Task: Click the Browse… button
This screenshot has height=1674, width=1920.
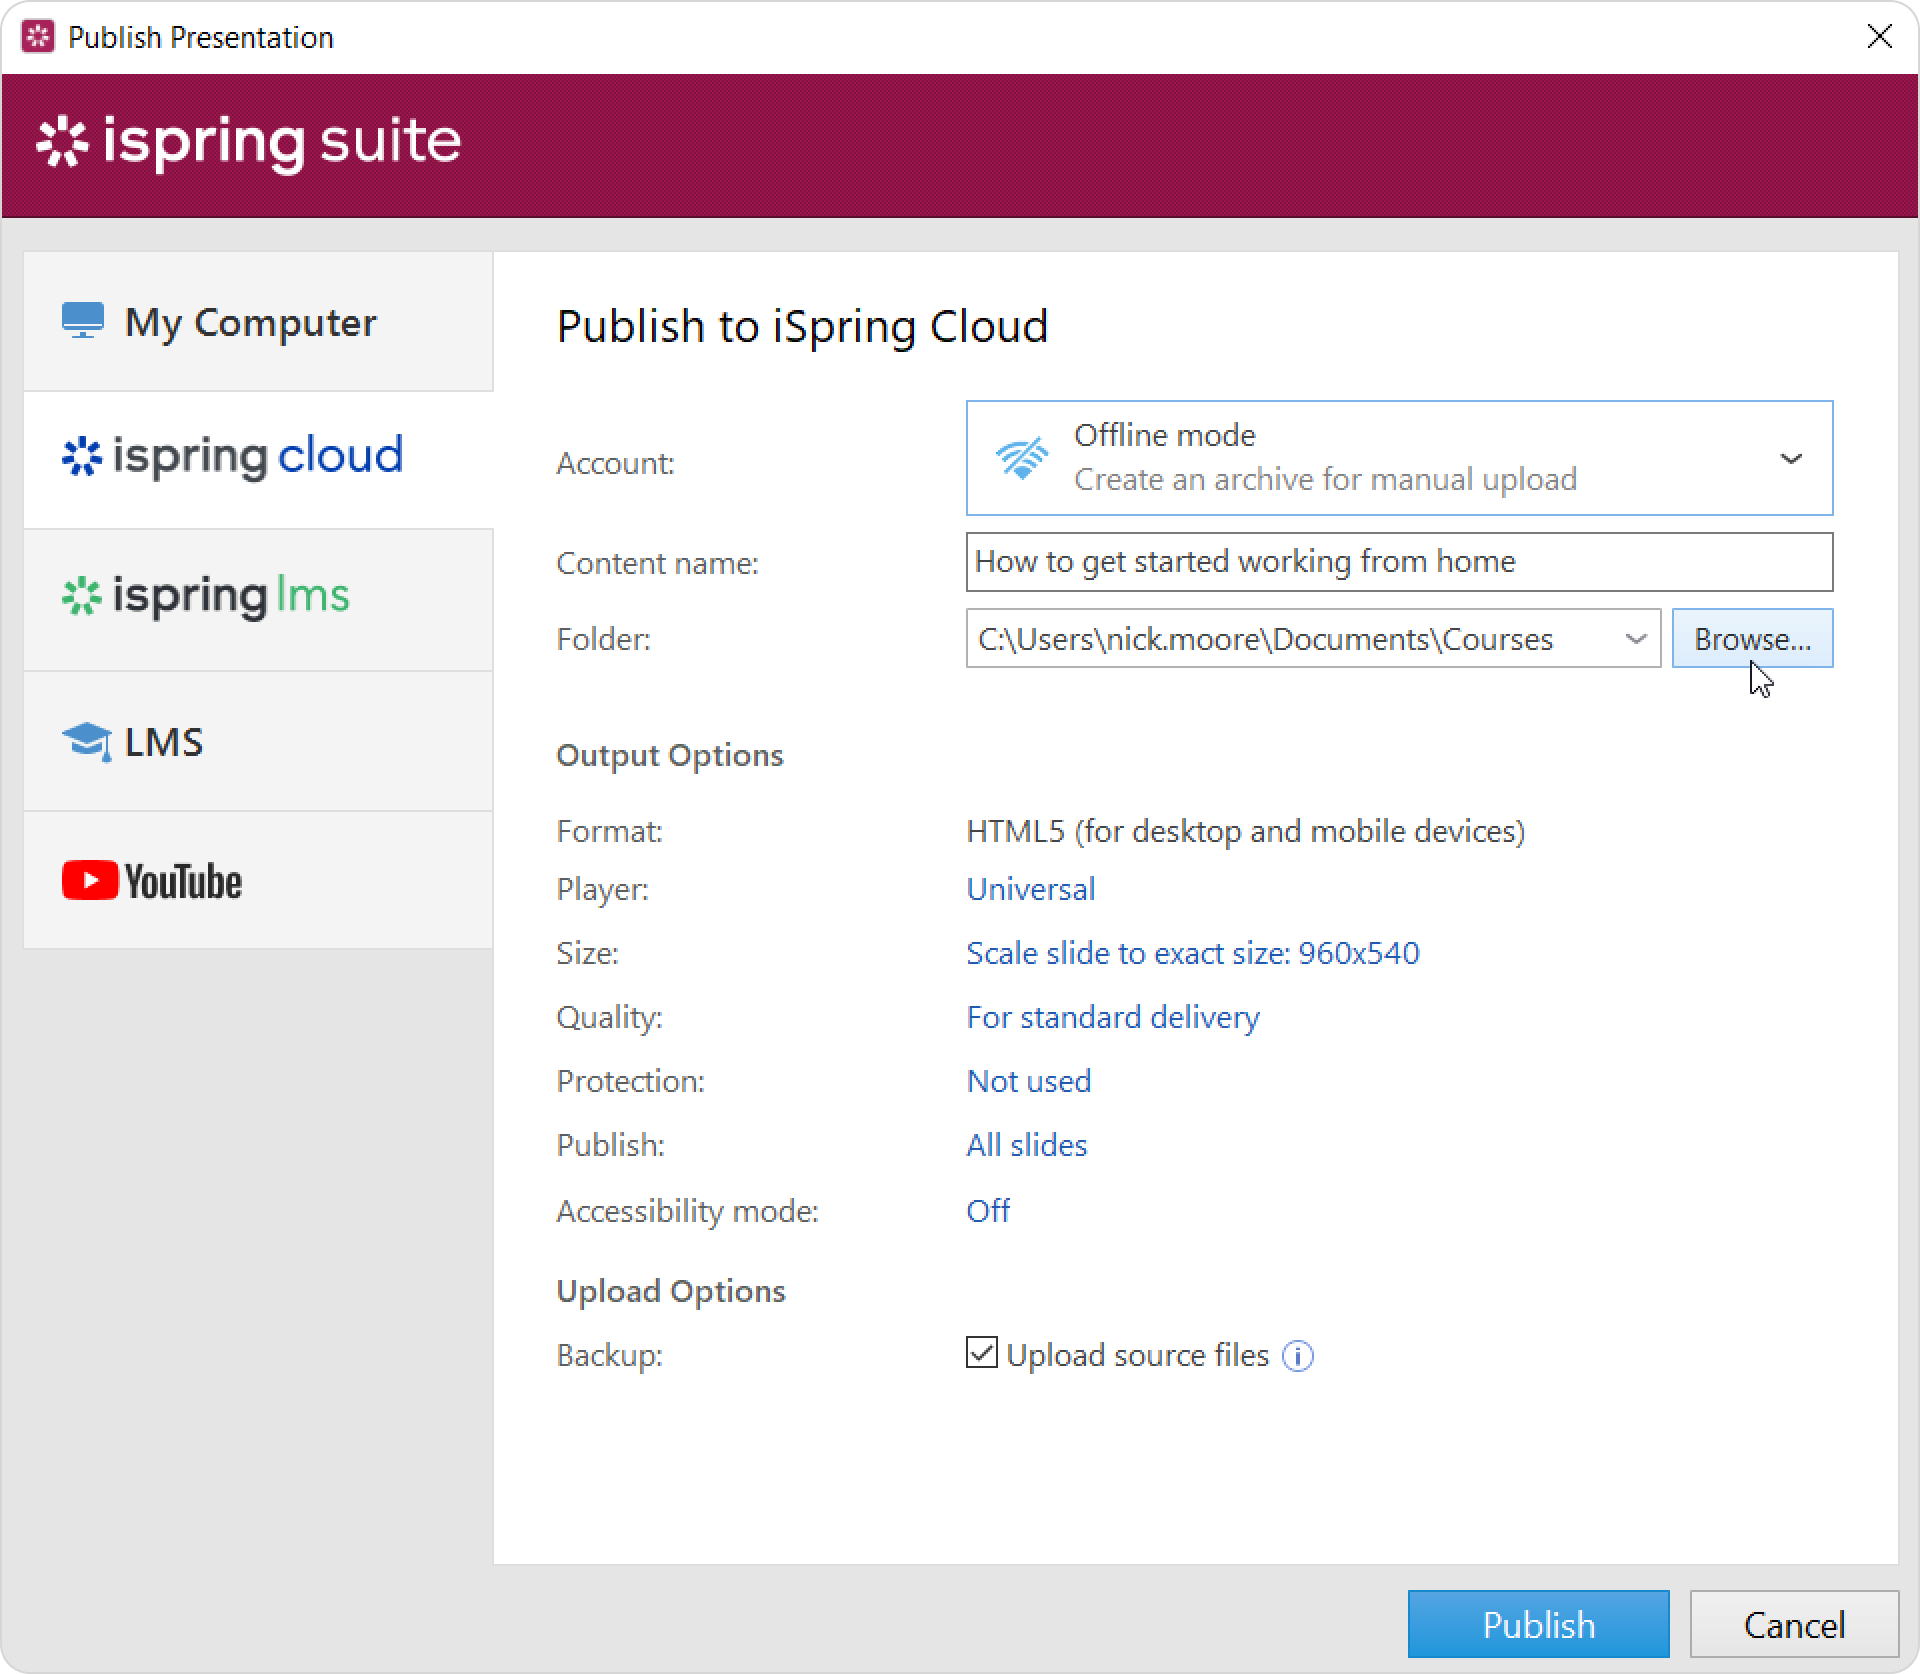Action: point(1752,639)
